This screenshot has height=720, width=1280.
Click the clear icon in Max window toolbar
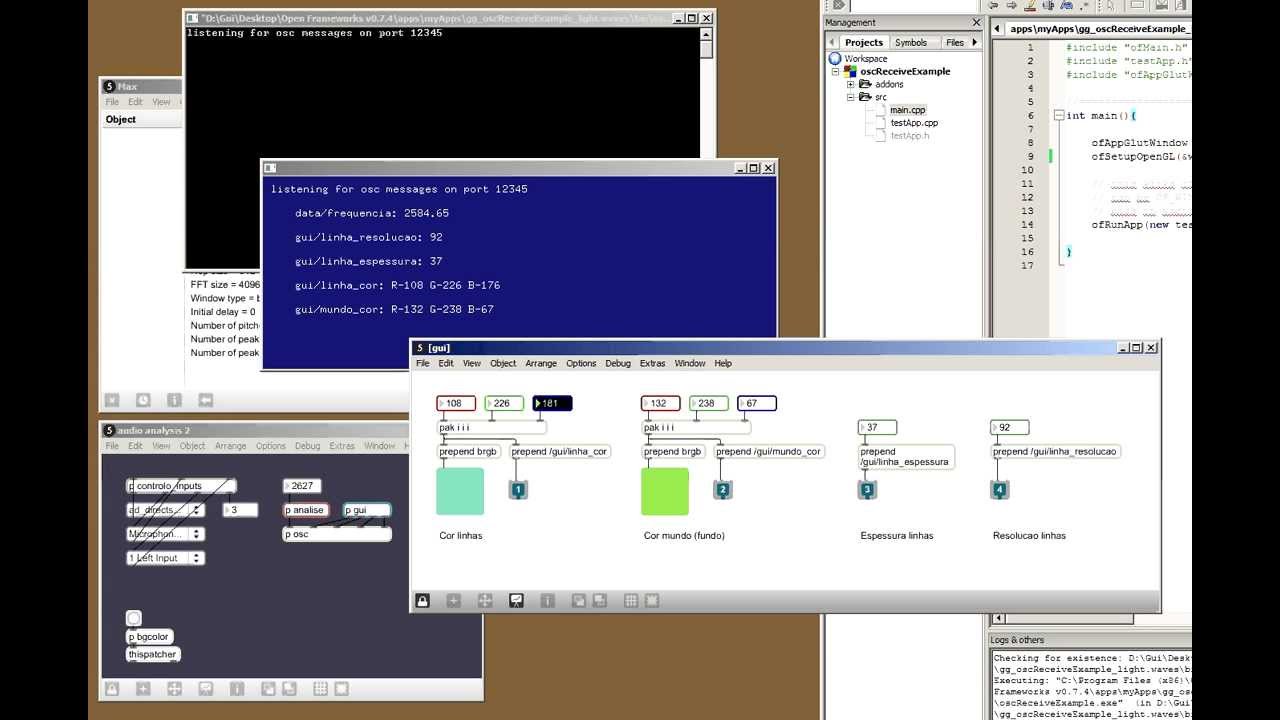pyautogui.click(x=112, y=400)
